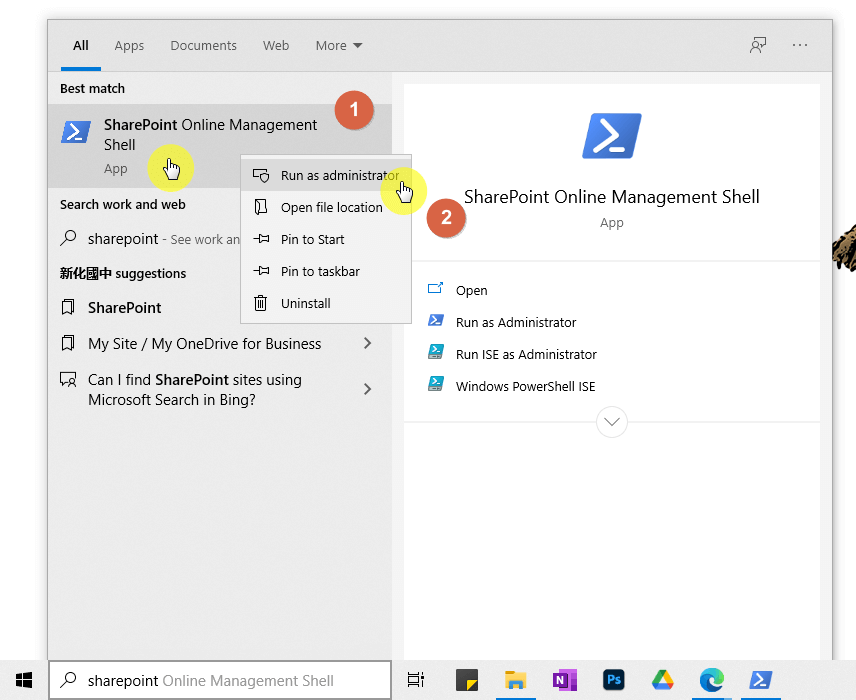Open PowerShell from the taskbar
Viewport: 856px width, 700px height.
tap(760, 680)
